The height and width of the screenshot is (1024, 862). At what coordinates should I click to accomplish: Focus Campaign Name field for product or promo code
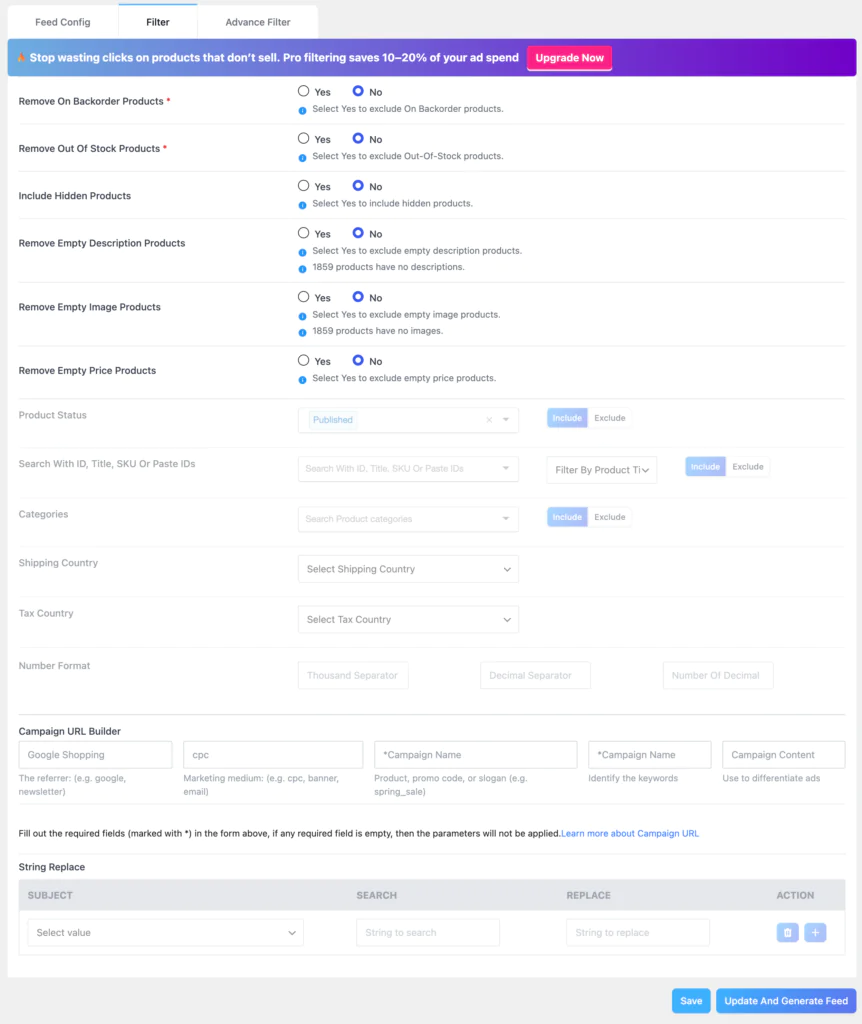click(x=475, y=754)
